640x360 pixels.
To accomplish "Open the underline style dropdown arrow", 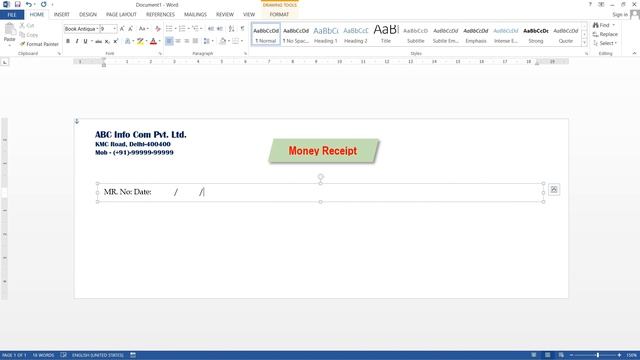I will (92, 41).
